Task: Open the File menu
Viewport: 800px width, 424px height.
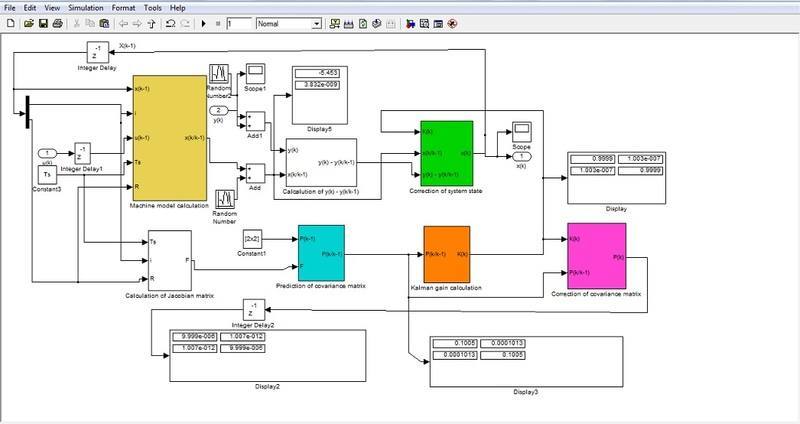Action: coord(10,7)
